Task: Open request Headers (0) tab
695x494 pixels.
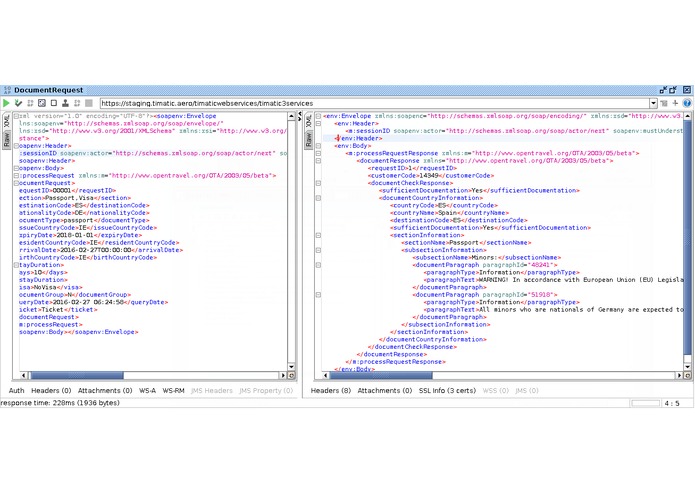Action: pyautogui.click(x=51, y=390)
